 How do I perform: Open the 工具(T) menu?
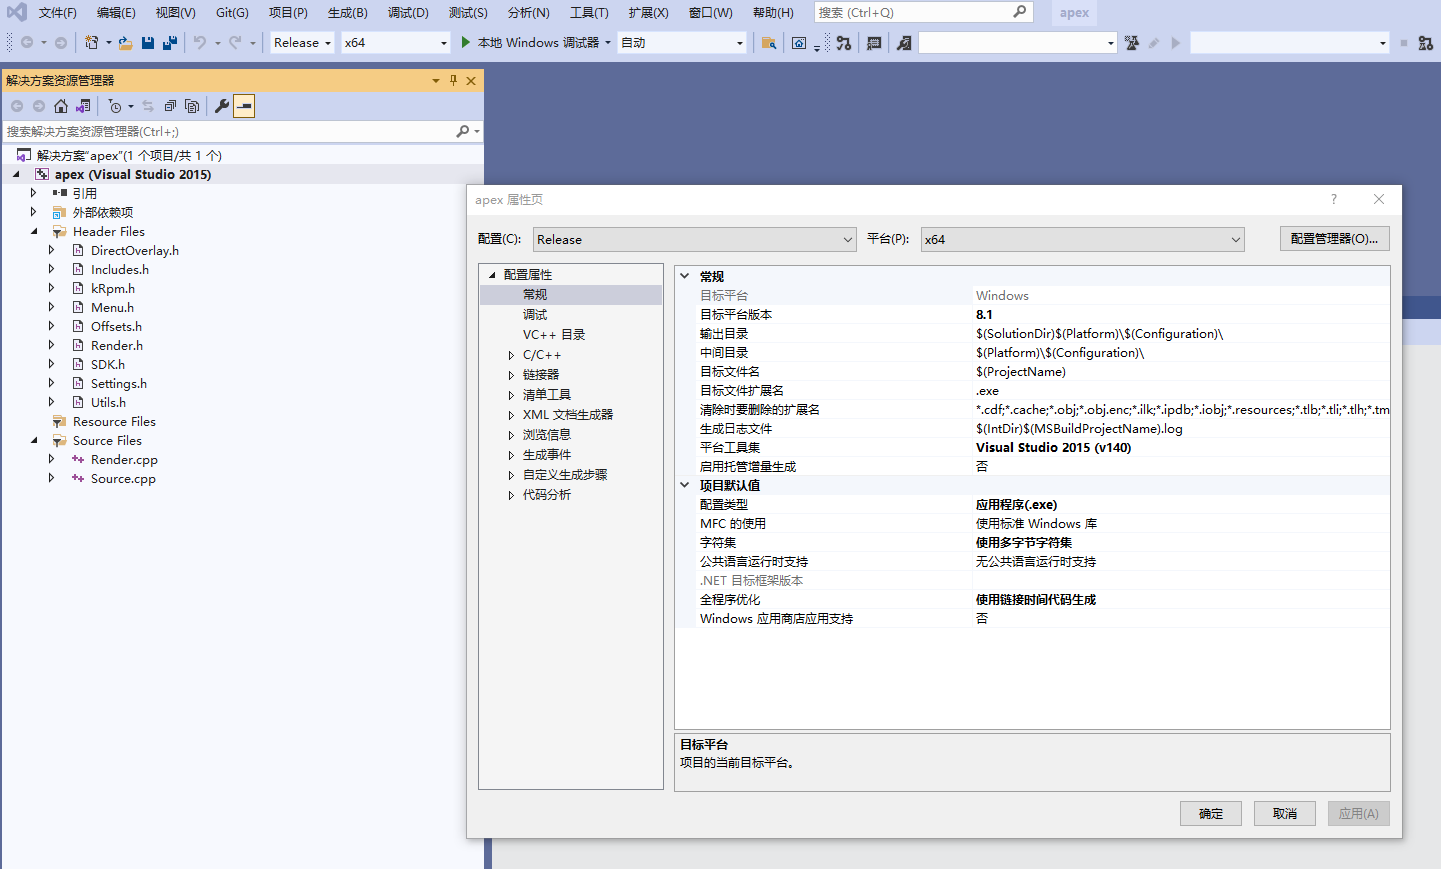[x=589, y=12]
